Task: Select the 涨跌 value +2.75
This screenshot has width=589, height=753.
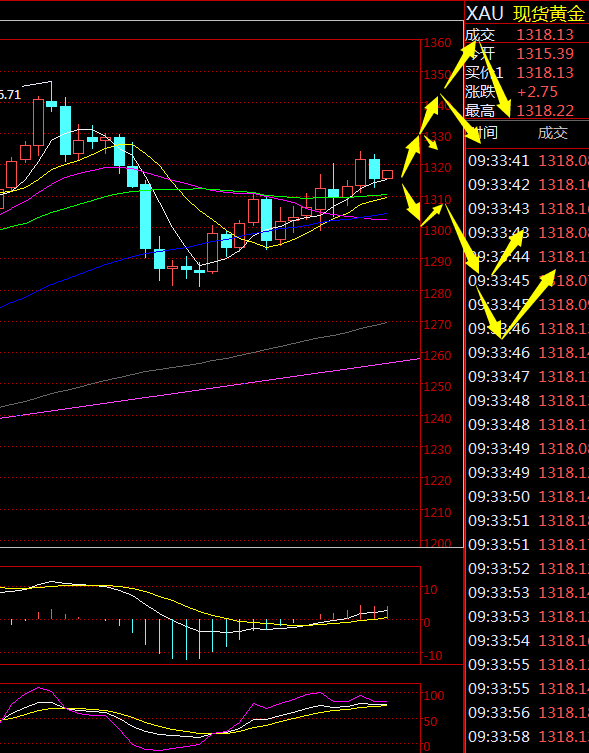Action: point(537,92)
